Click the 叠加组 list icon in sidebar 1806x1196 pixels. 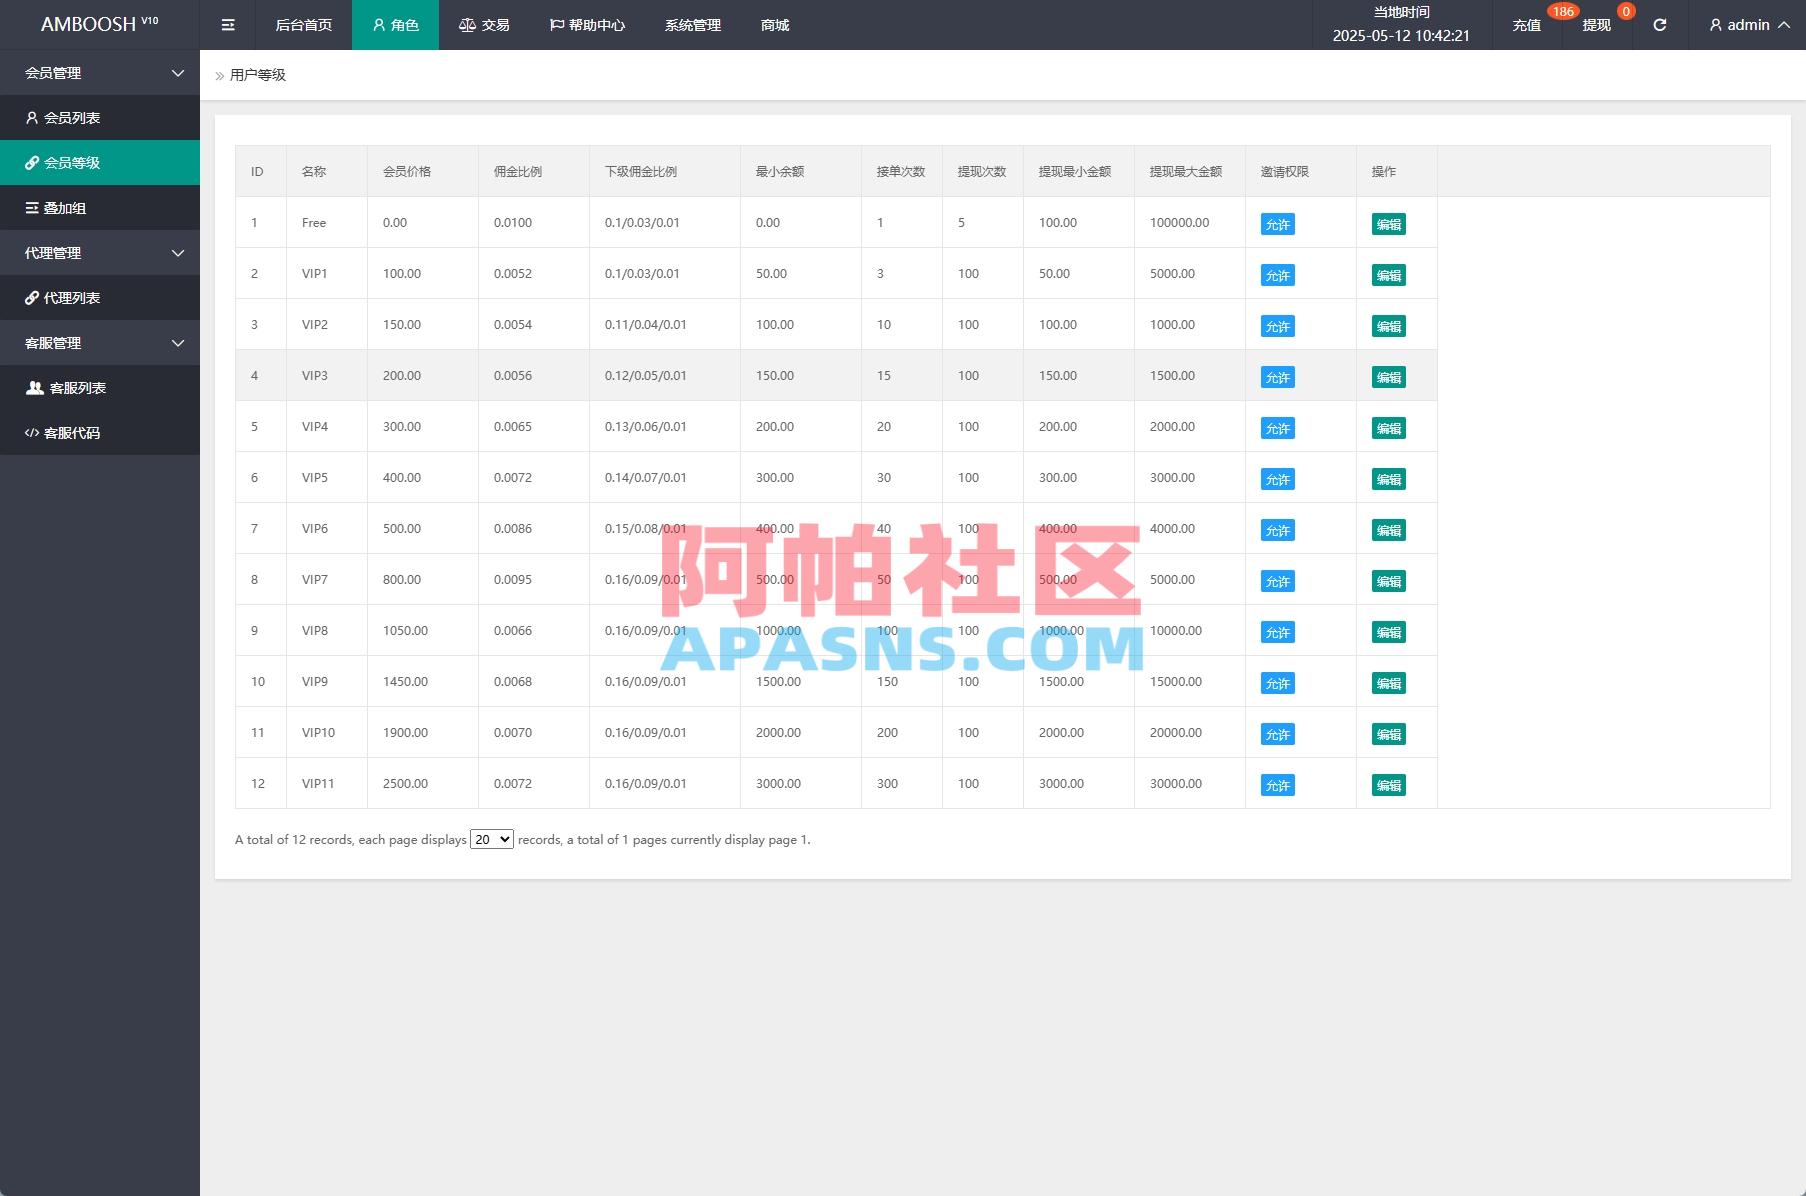(32, 207)
